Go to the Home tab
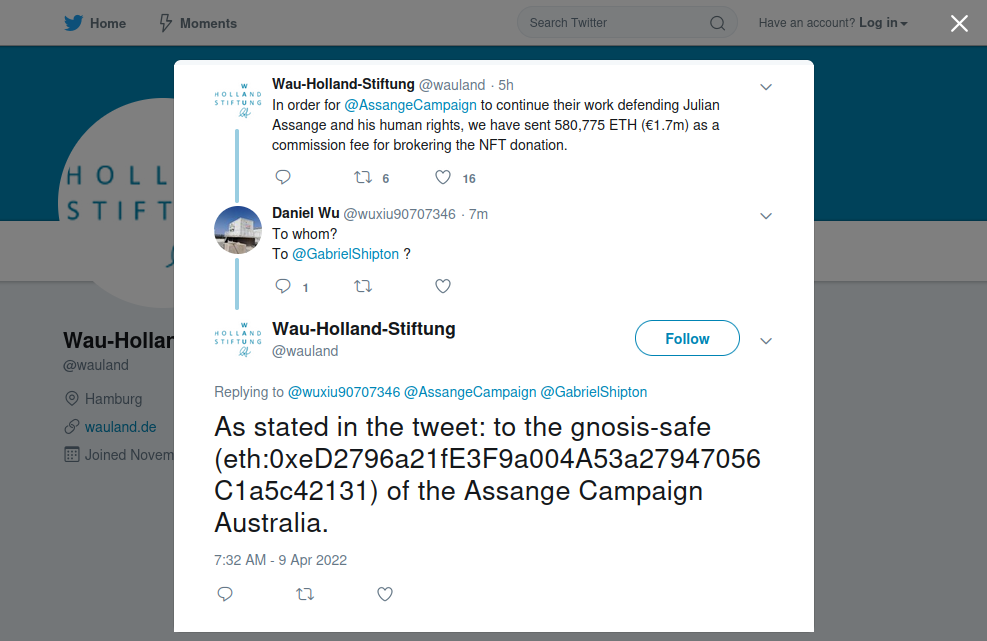The image size is (987, 641). click(x=95, y=23)
